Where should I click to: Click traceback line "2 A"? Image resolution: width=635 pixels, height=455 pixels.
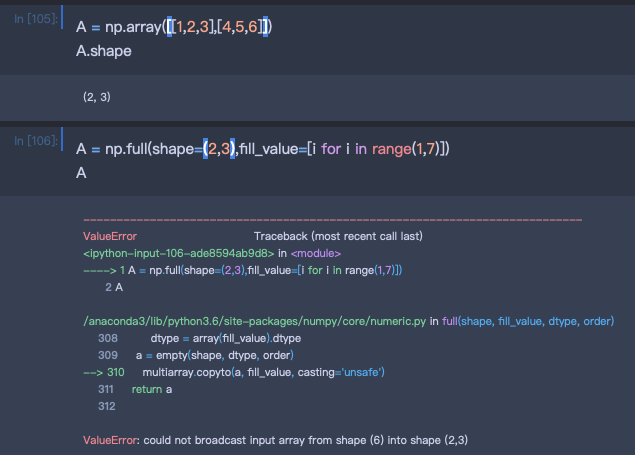(113, 288)
